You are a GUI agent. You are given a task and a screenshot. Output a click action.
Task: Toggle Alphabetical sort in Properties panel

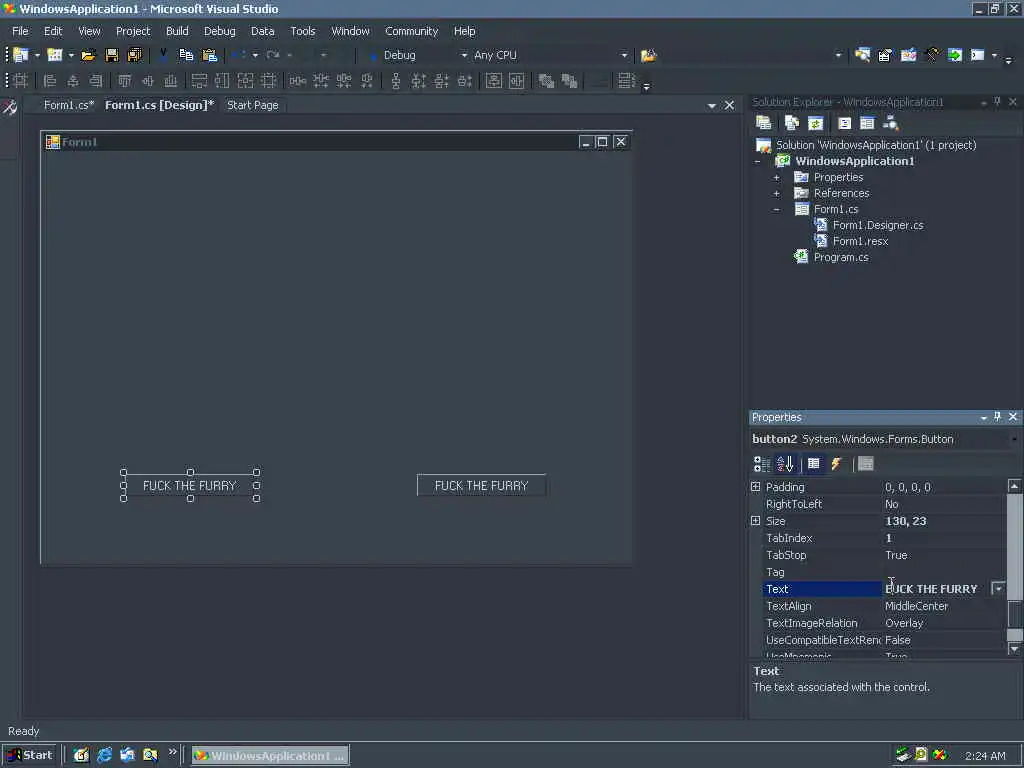click(785, 464)
